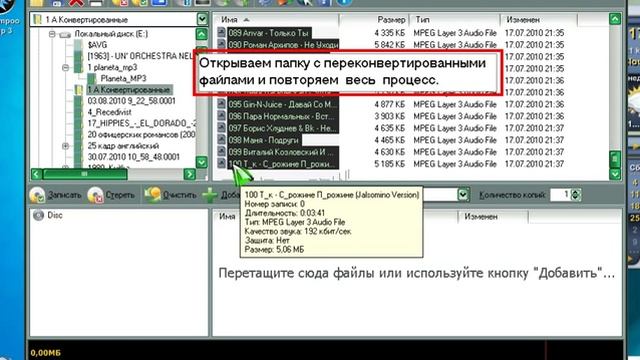Click the green plus Добавить icon
This screenshot has height=360, width=640.
coord(209,195)
